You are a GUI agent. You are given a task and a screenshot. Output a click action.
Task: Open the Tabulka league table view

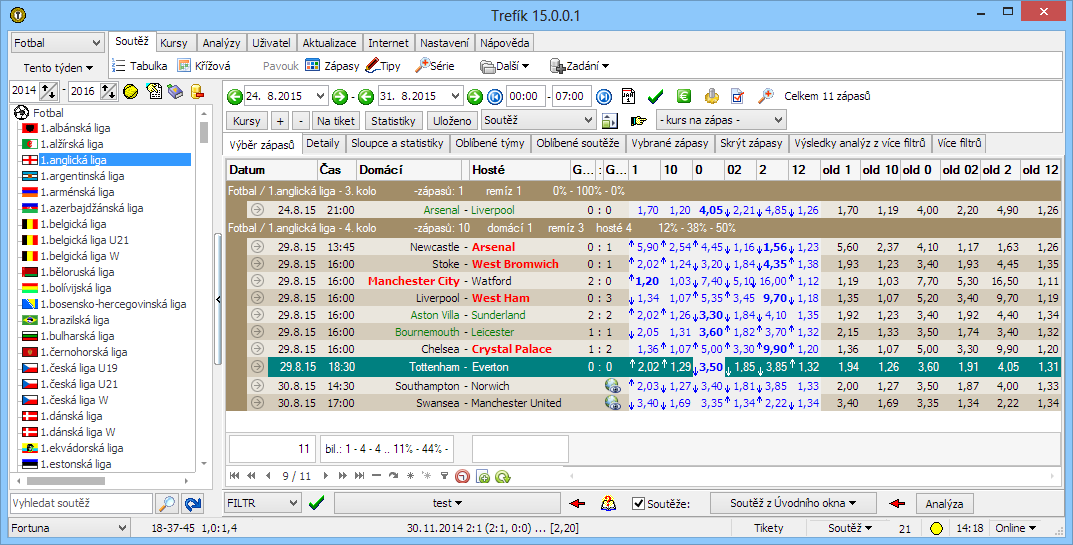click(140, 66)
